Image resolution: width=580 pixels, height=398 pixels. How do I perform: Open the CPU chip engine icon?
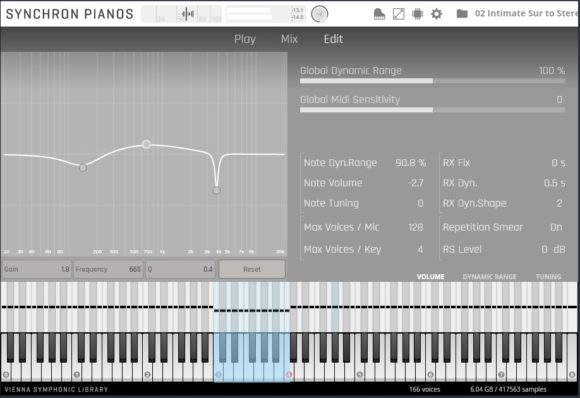pyautogui.click(x=417, y=14)
